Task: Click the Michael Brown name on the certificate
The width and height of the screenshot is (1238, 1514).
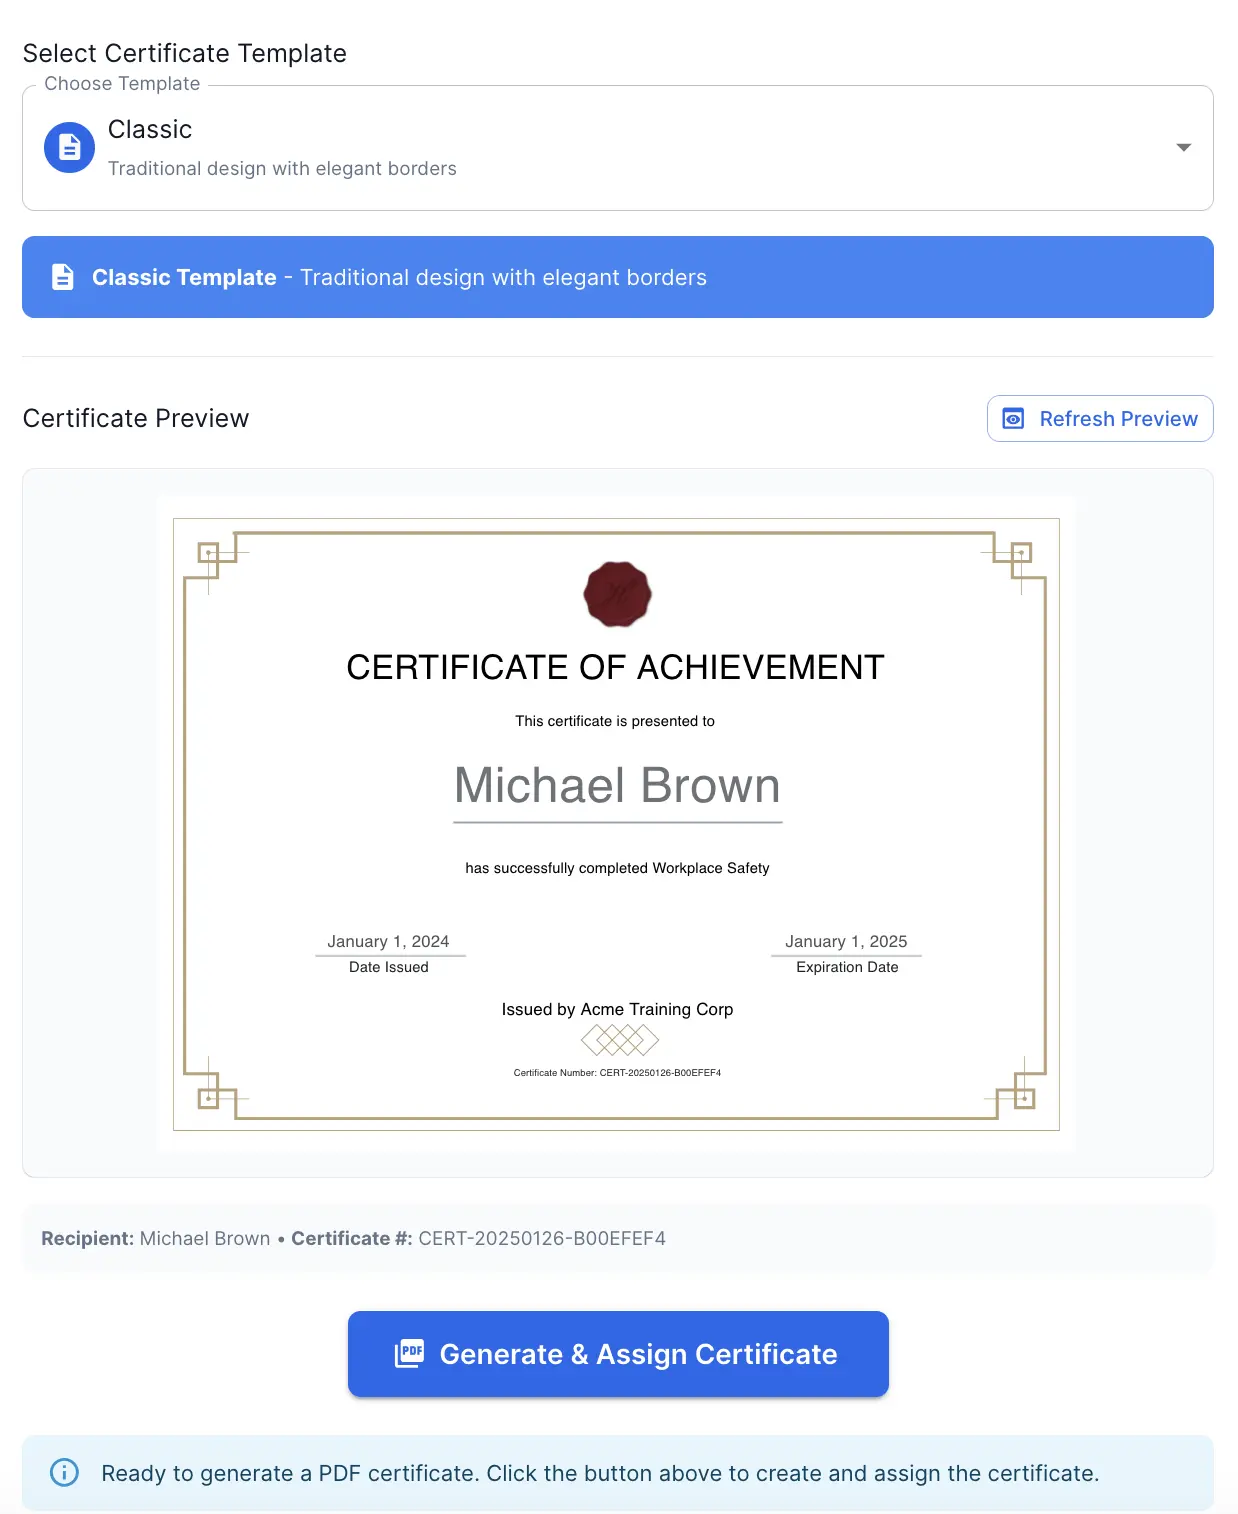Action: pyautogui.click(x=617, y=786)
